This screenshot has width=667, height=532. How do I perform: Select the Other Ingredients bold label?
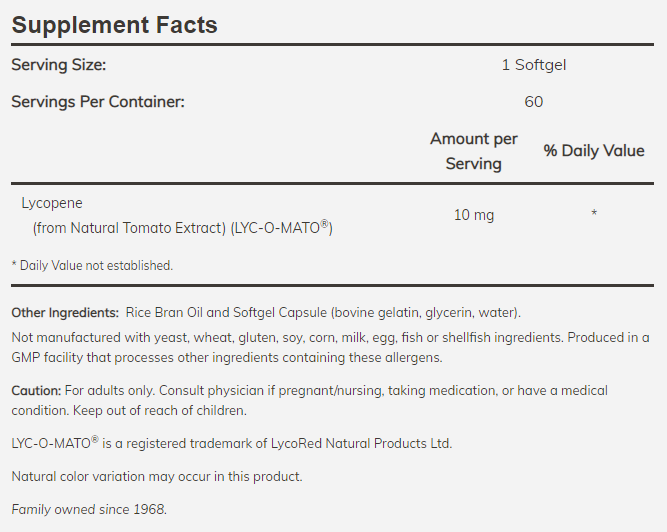click(65, 312)
